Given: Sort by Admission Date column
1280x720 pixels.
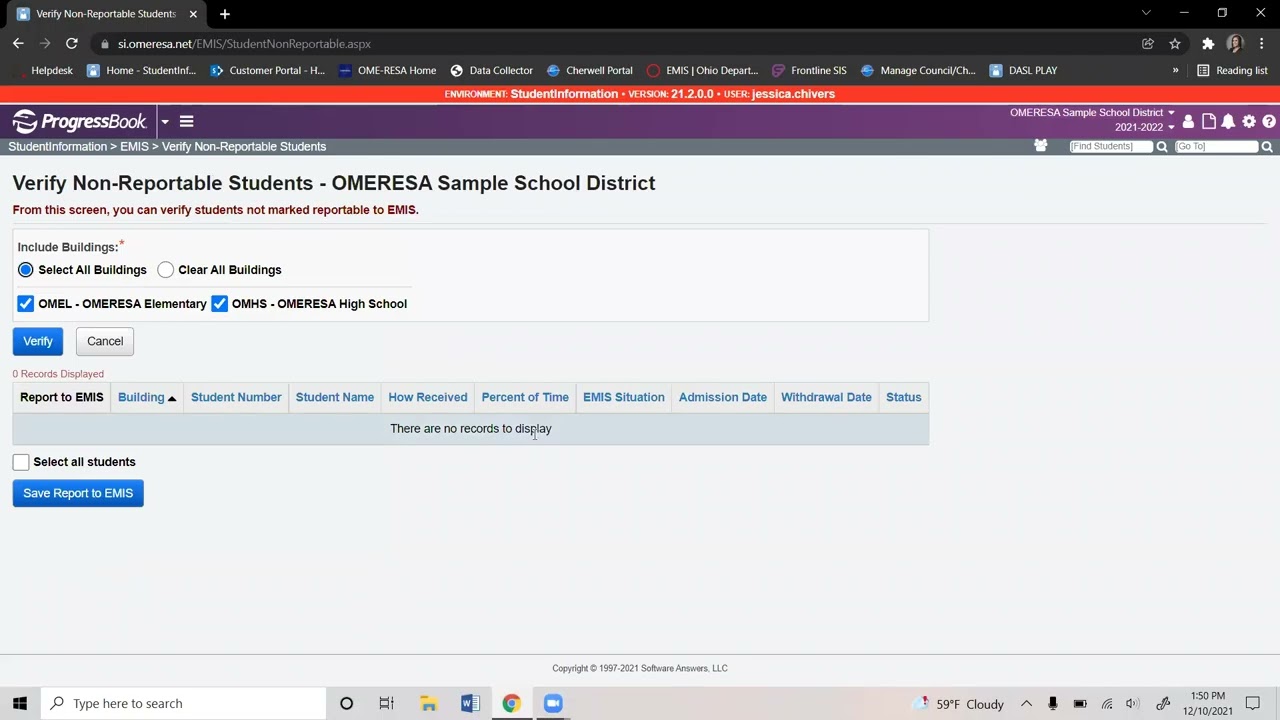Looking at the screenshot, I should (723, 397).
